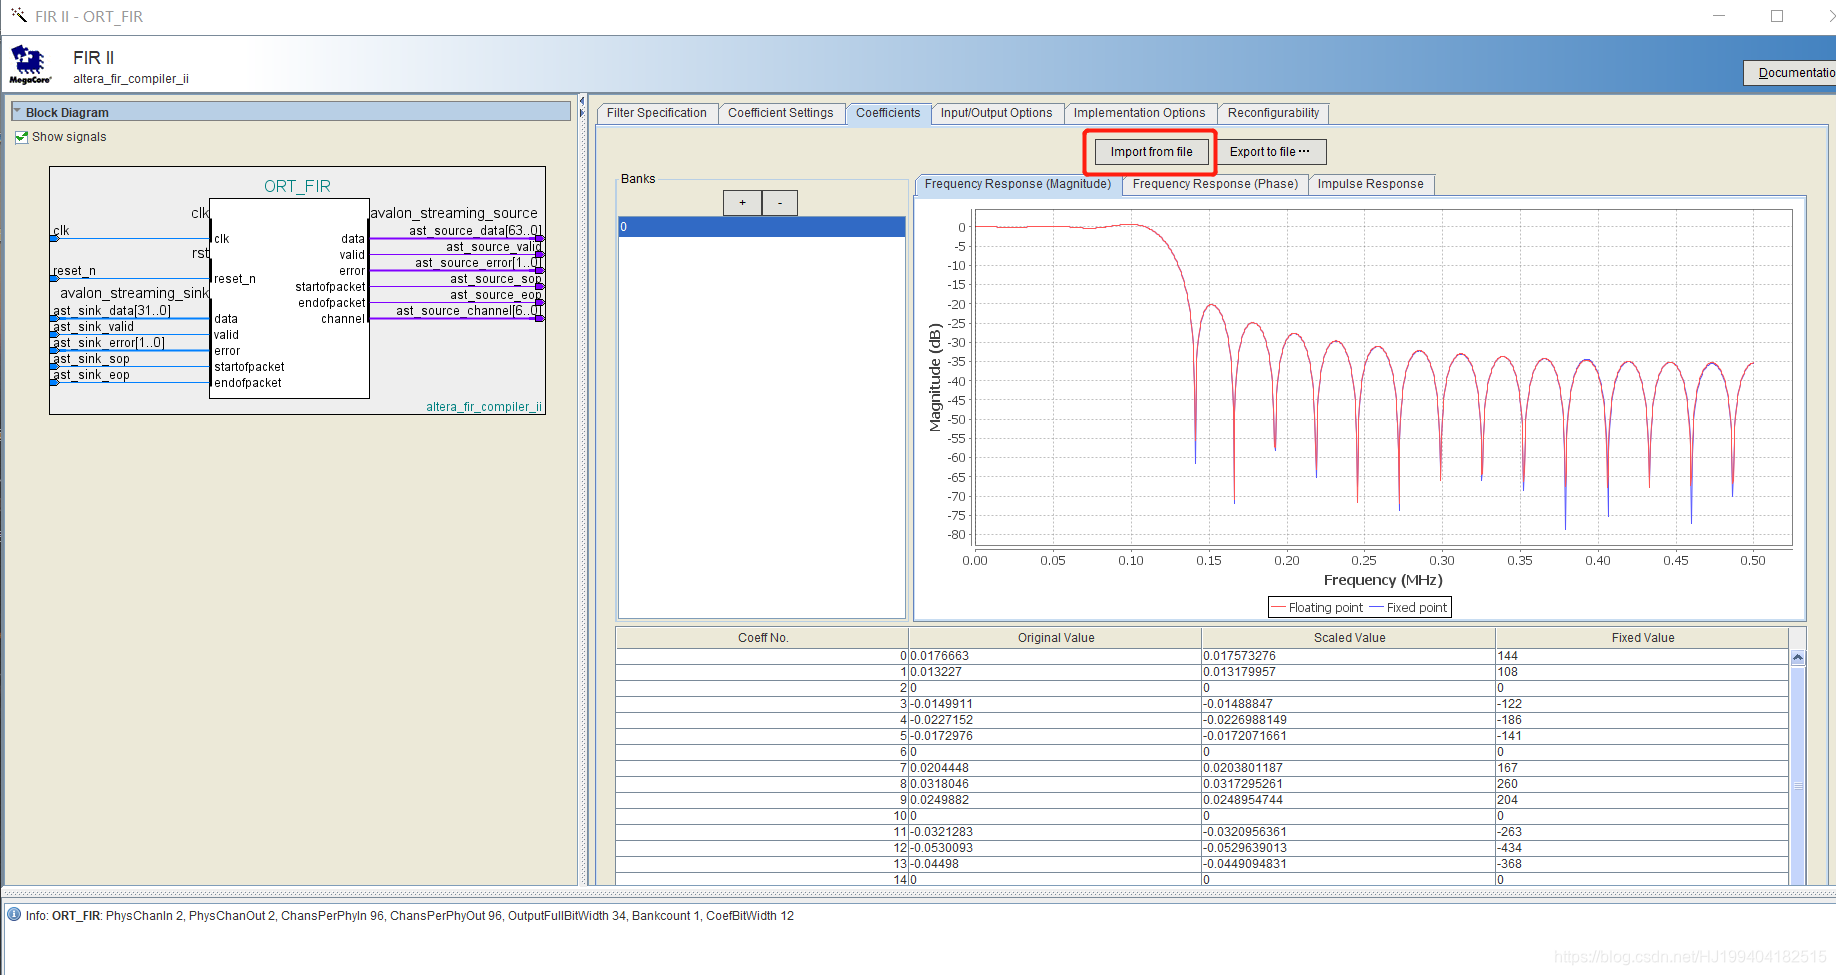Select fixed value cell 260
Screen dimensions: 1836x975
[1642, 784]
